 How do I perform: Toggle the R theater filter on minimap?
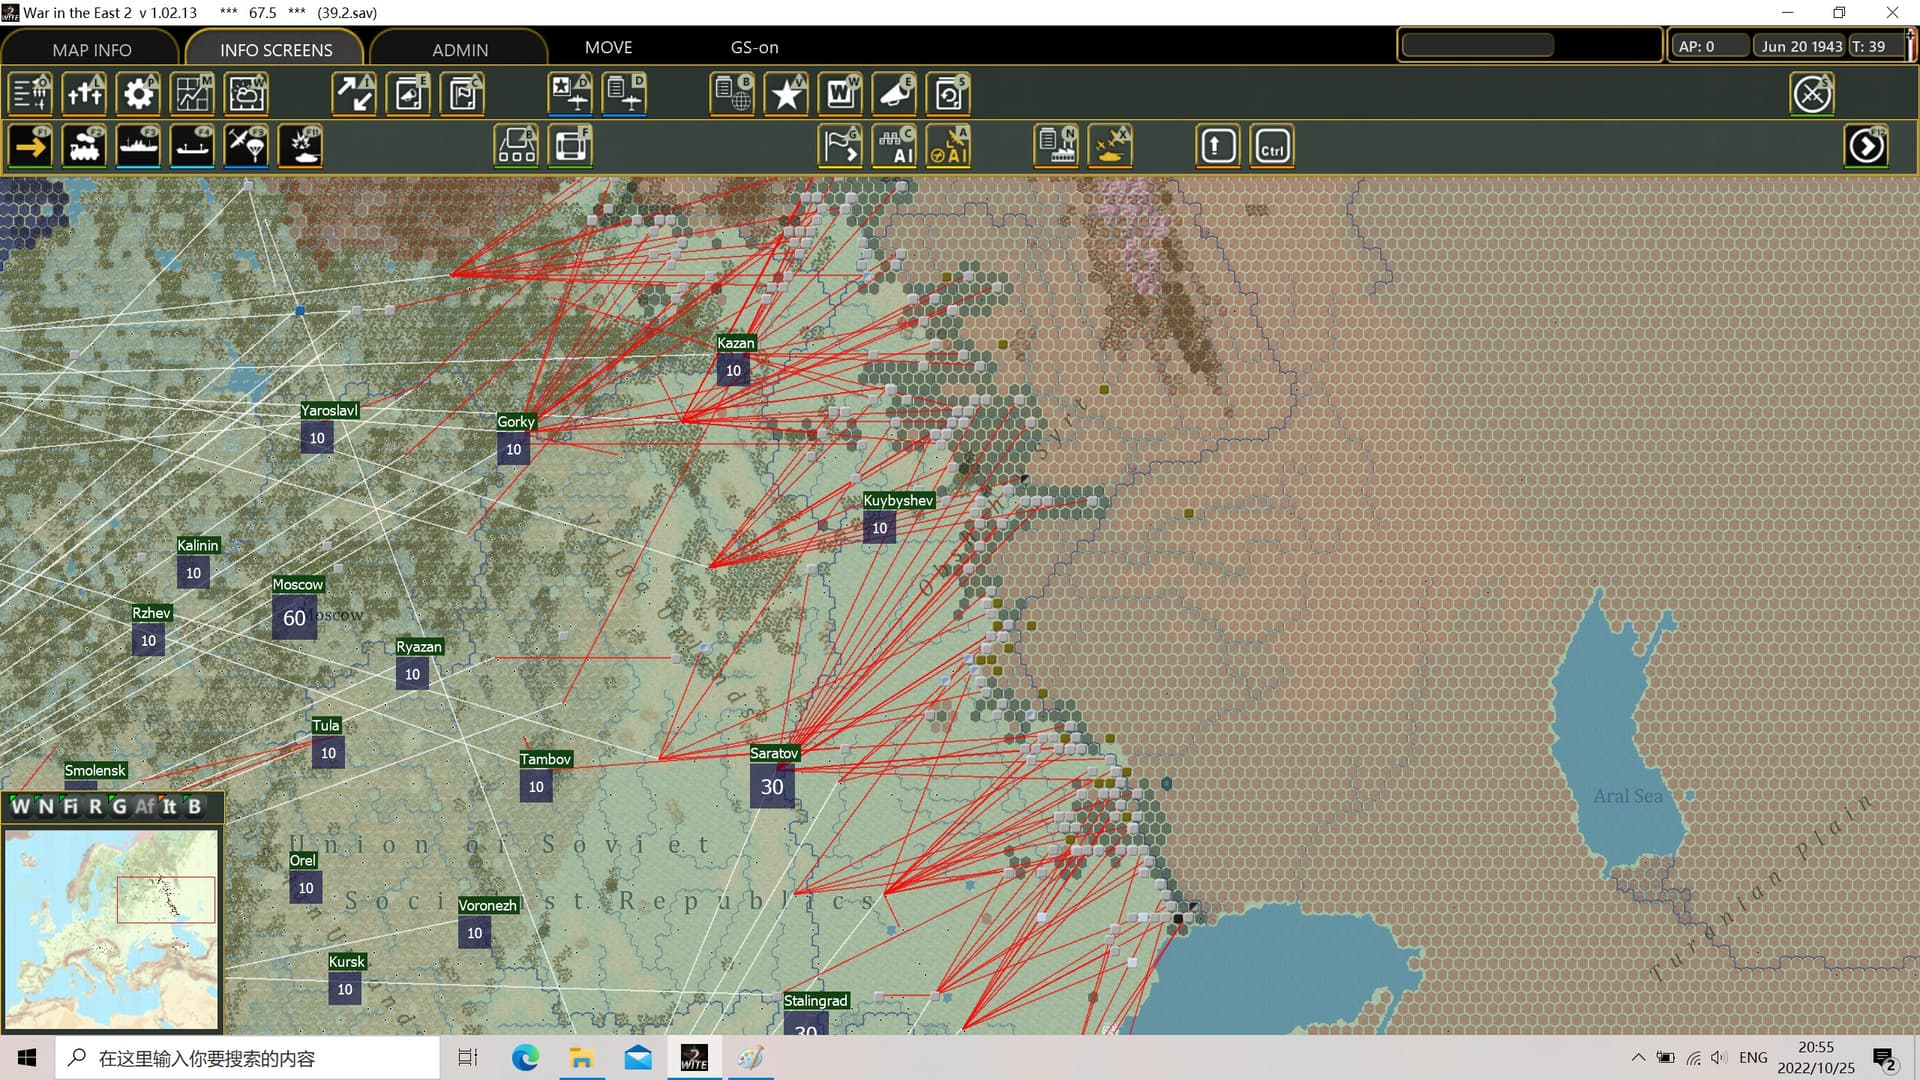click(95, 807)
